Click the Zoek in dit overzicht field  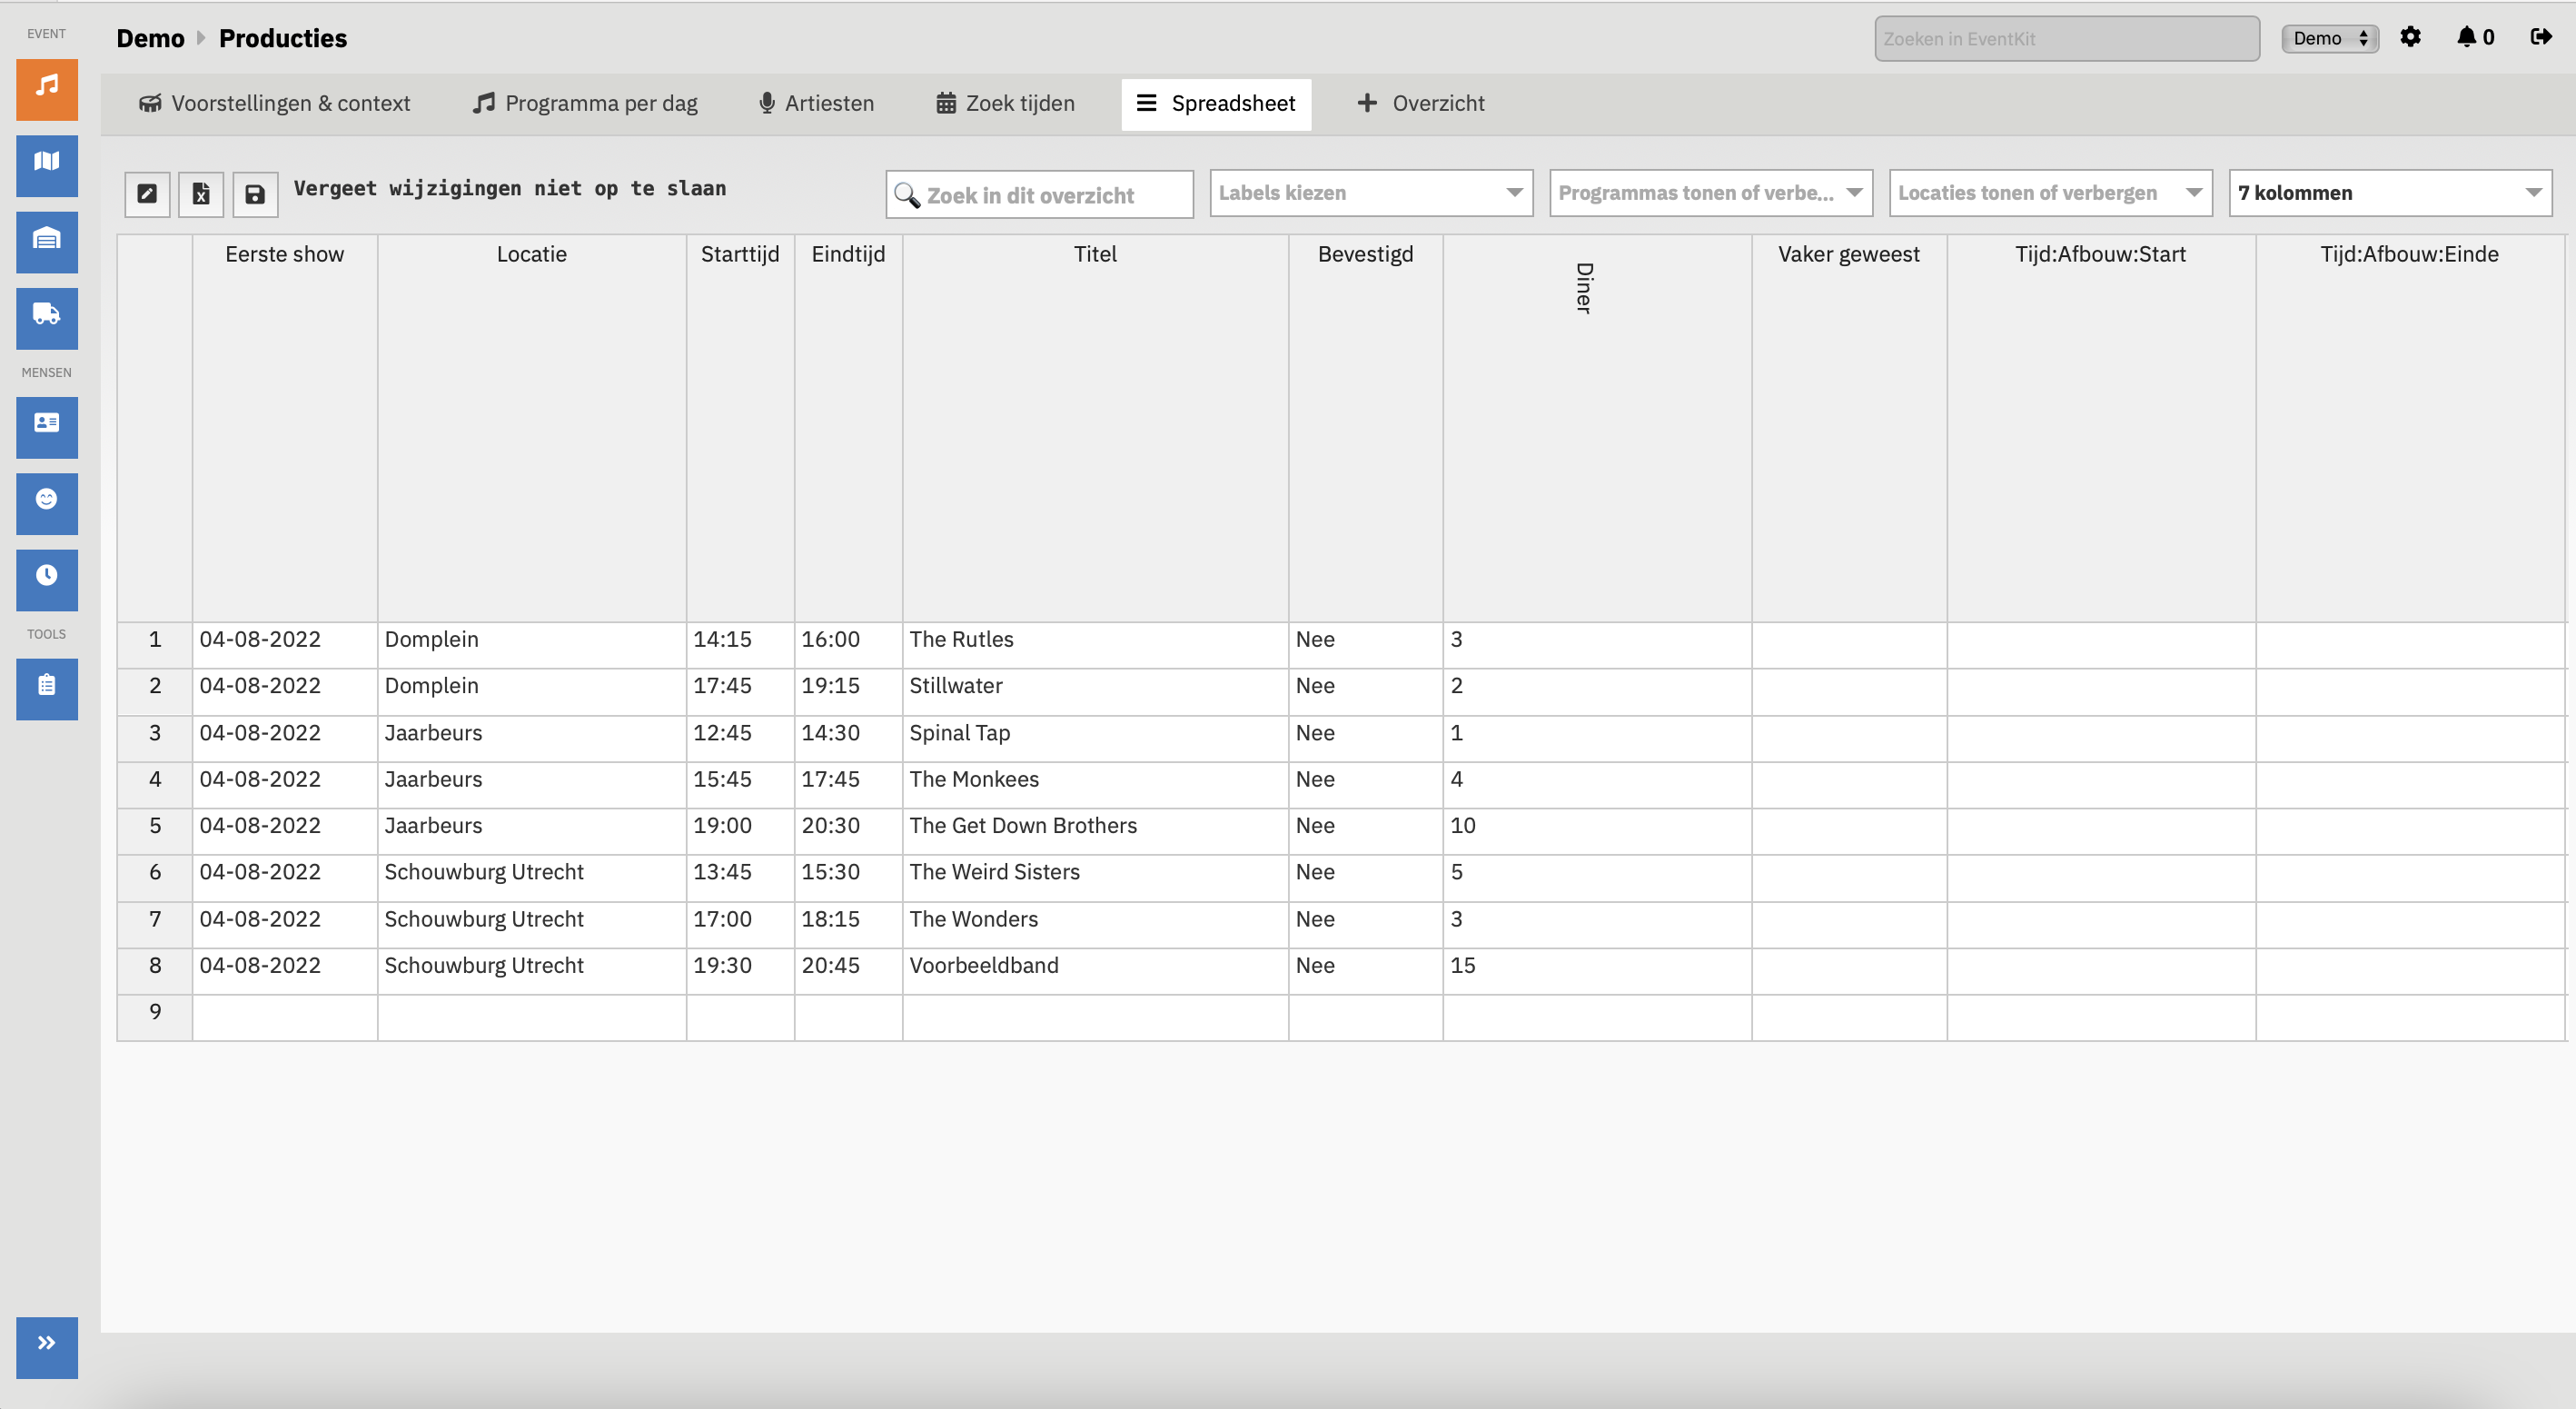click(1040, 194)
